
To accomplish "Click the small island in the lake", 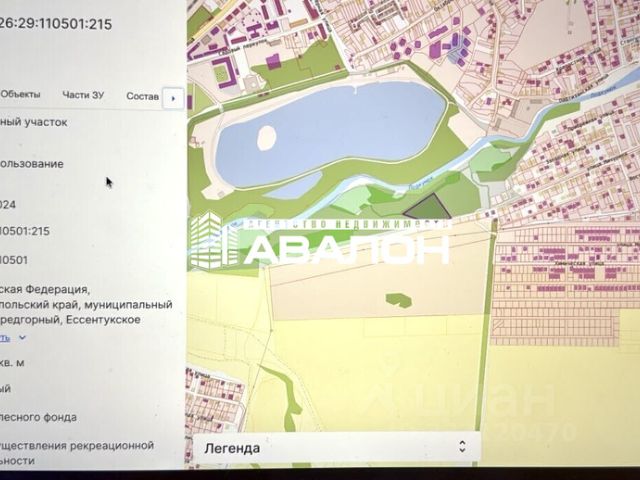I will click(267, 138).
